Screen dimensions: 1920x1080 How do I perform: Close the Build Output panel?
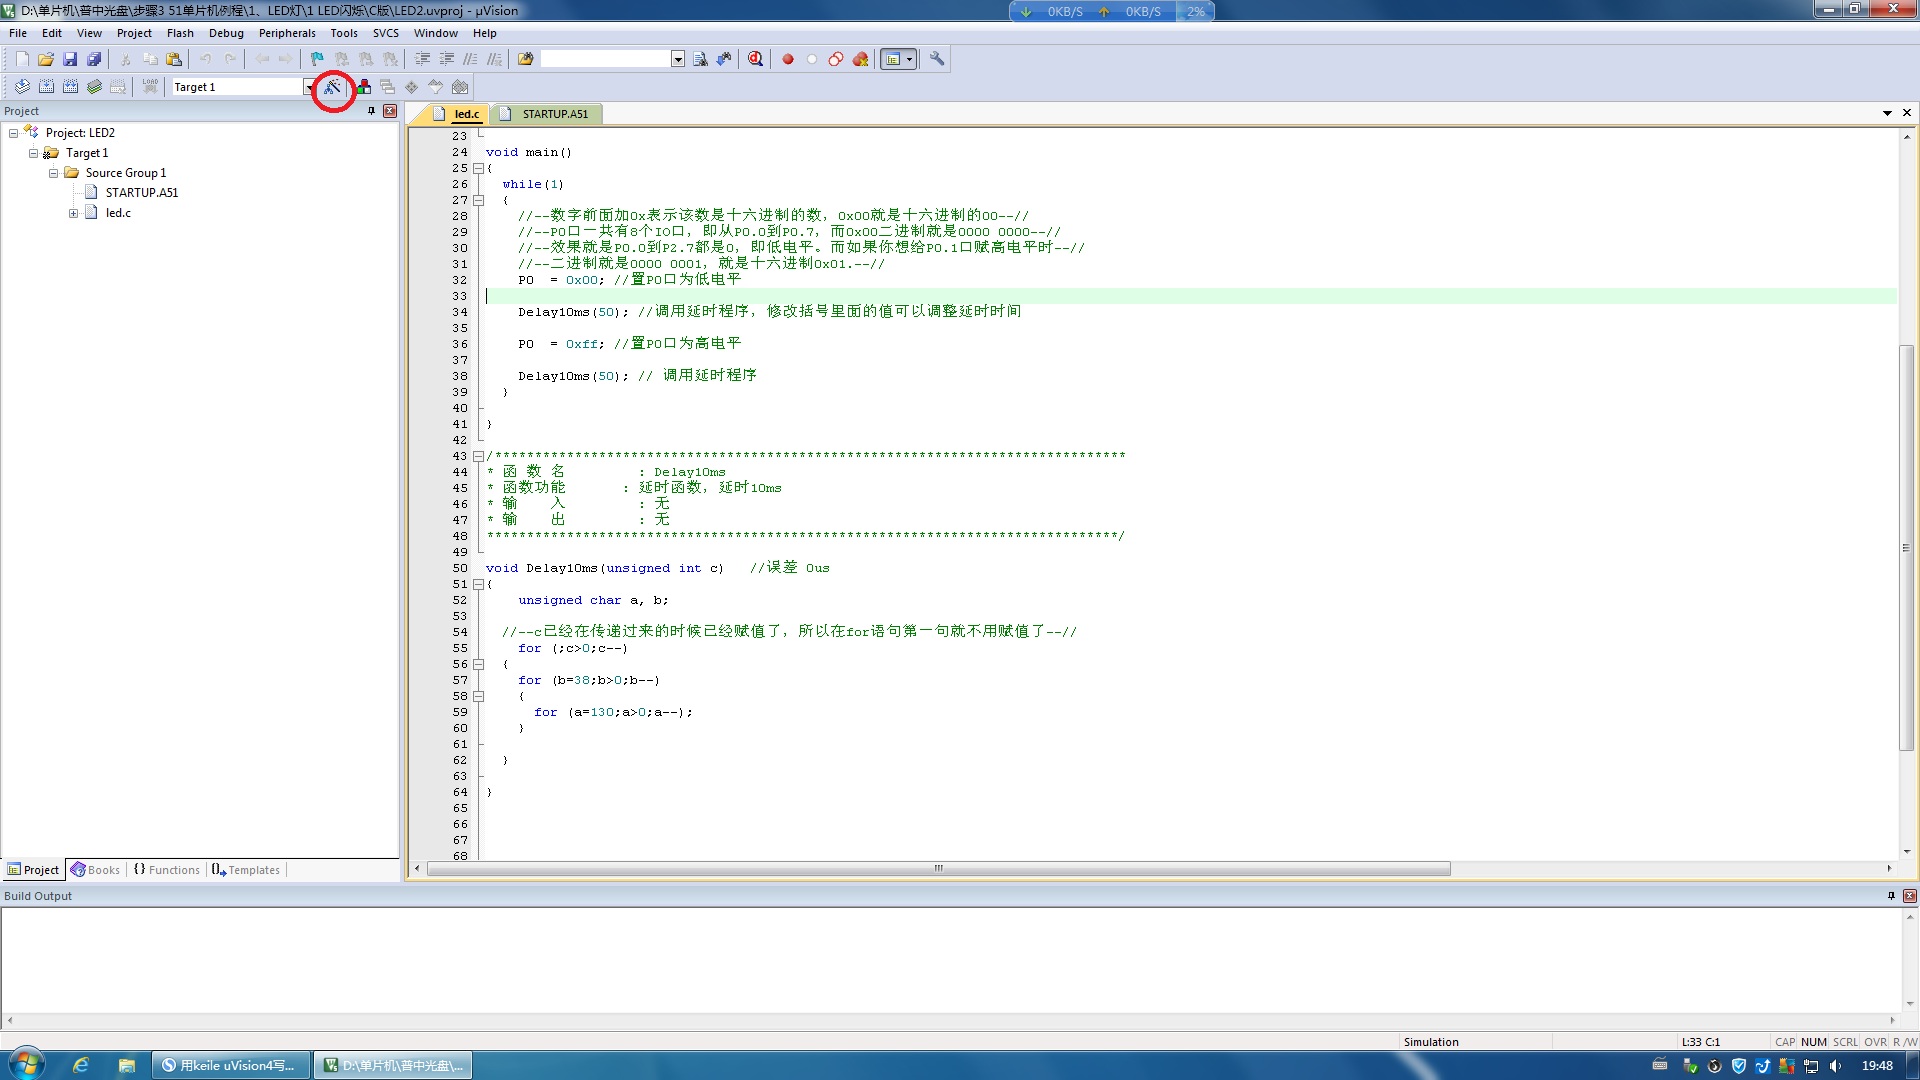pos(1910,896)
